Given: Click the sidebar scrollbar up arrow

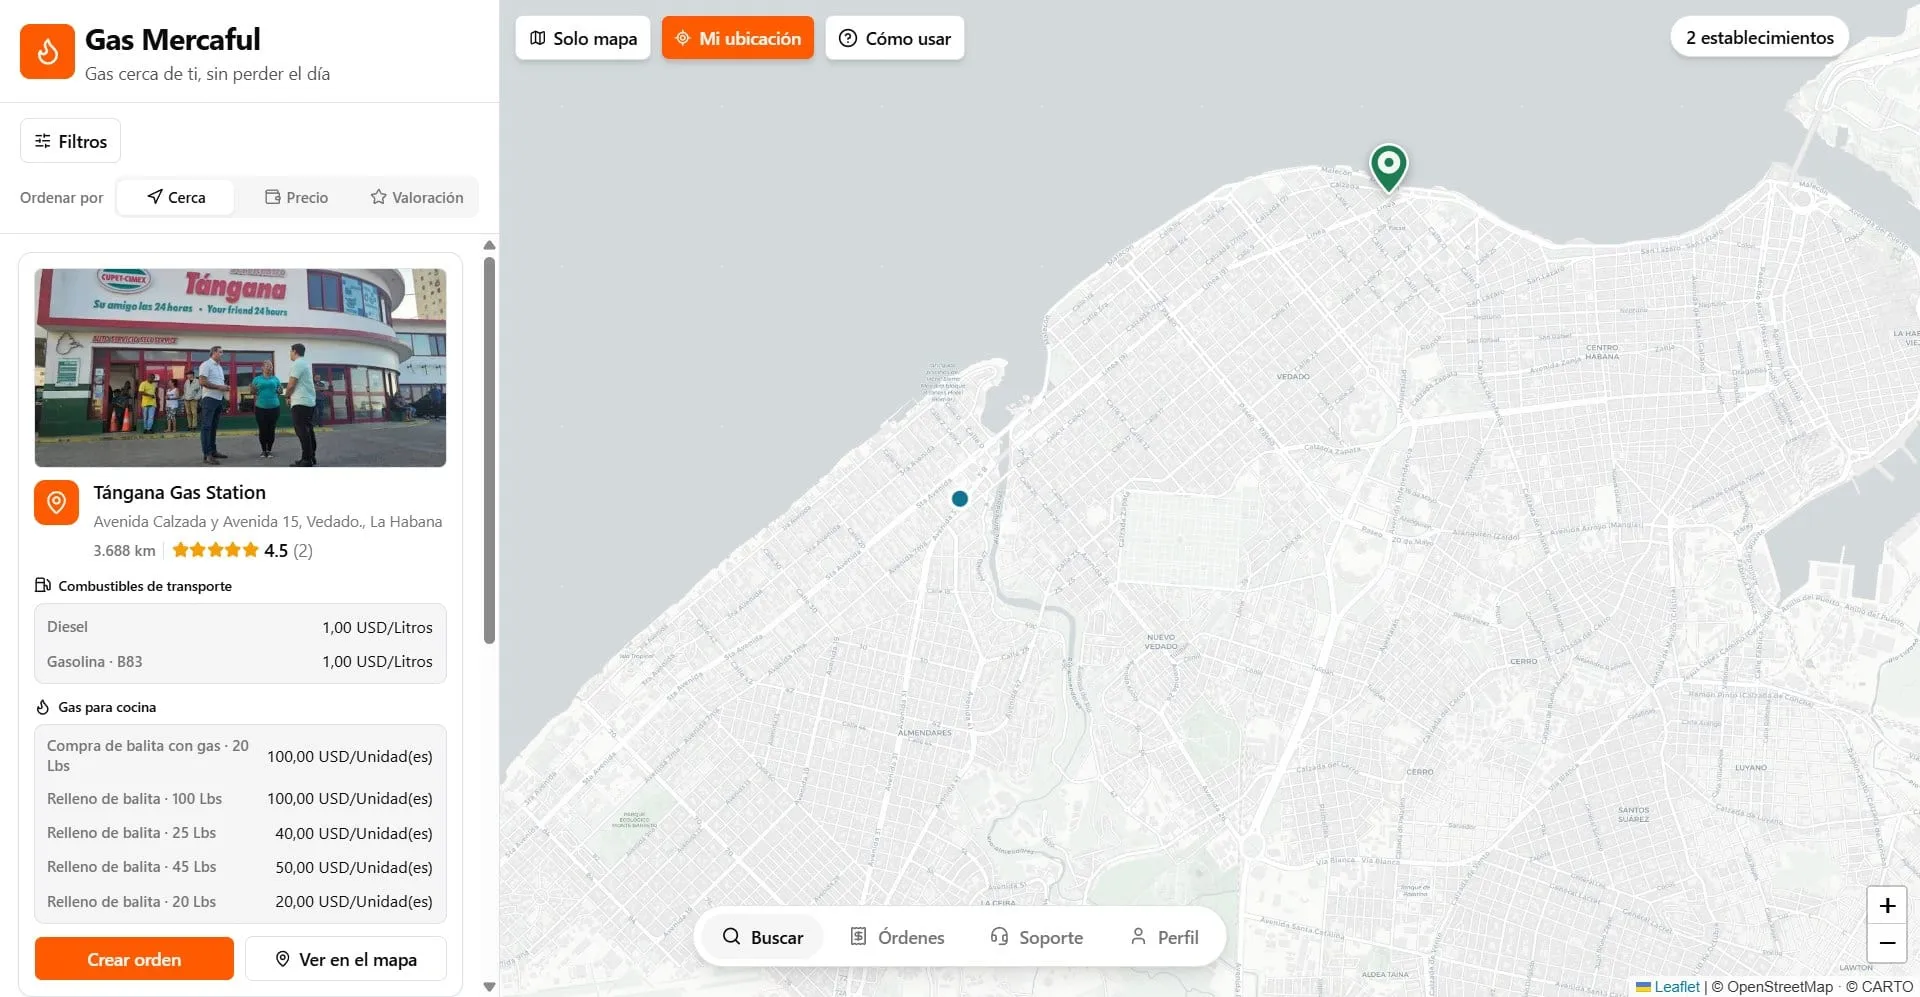Looking at the screenshot, I should pyautogui.click(x=489, y=245).
